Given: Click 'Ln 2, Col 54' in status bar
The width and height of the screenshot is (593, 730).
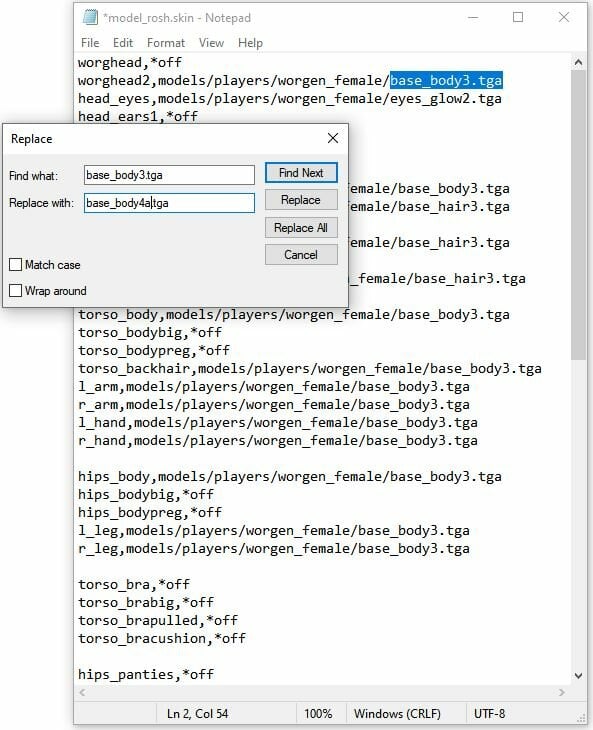Looking at the screenshot, I should pos(198,714).
